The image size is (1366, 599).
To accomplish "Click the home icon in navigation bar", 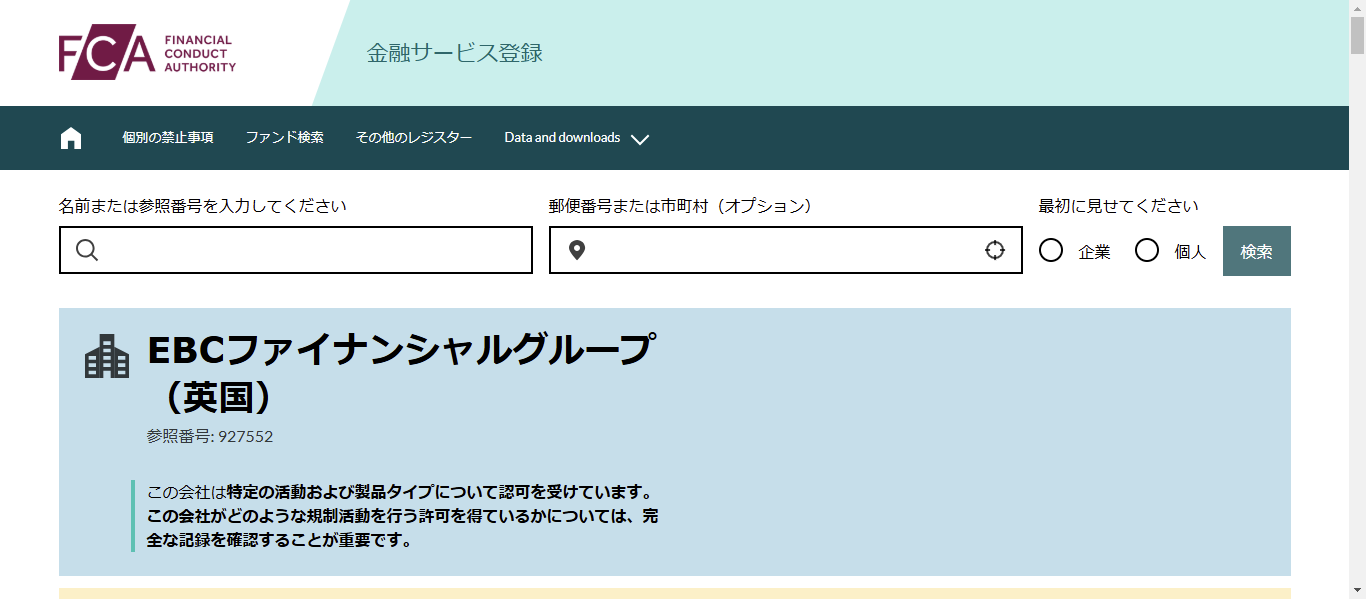I will (70, 137).
